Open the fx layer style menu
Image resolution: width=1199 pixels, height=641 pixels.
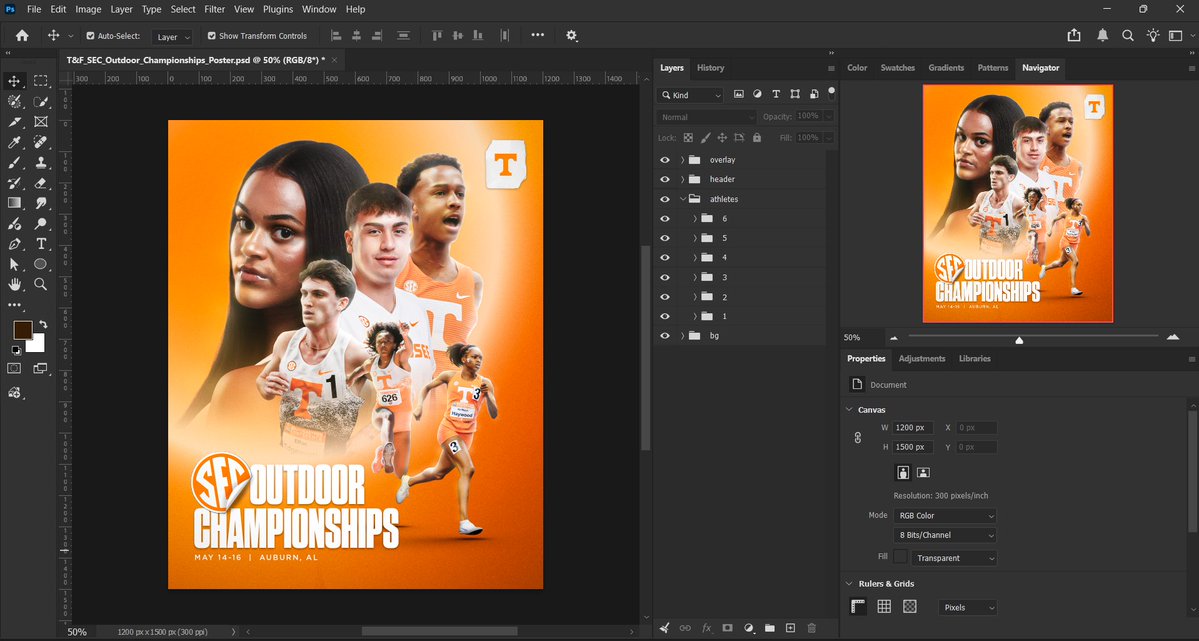[707, 628]
